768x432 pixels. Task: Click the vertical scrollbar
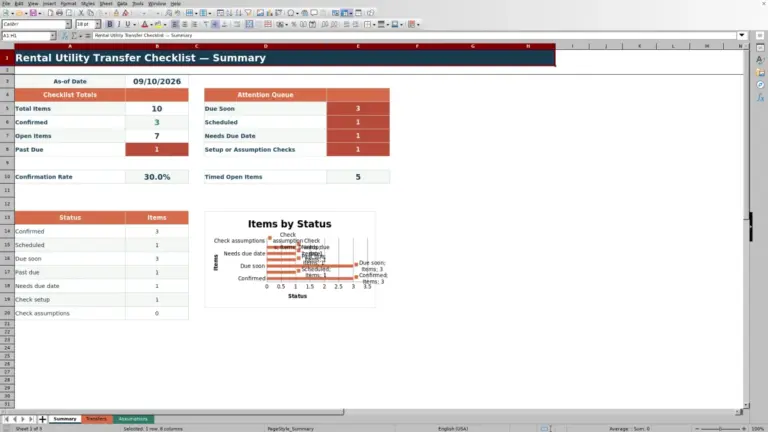pyautogui.click(x=746, y=226)
